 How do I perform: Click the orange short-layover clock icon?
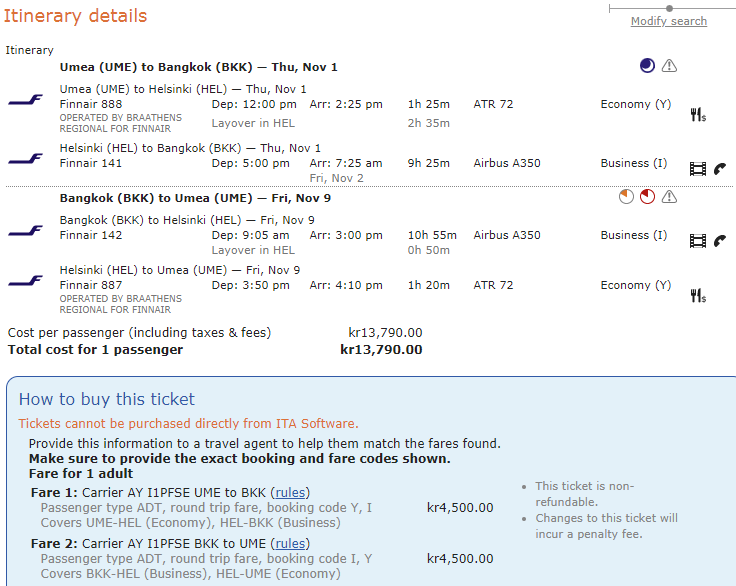[x=626, y=197]
